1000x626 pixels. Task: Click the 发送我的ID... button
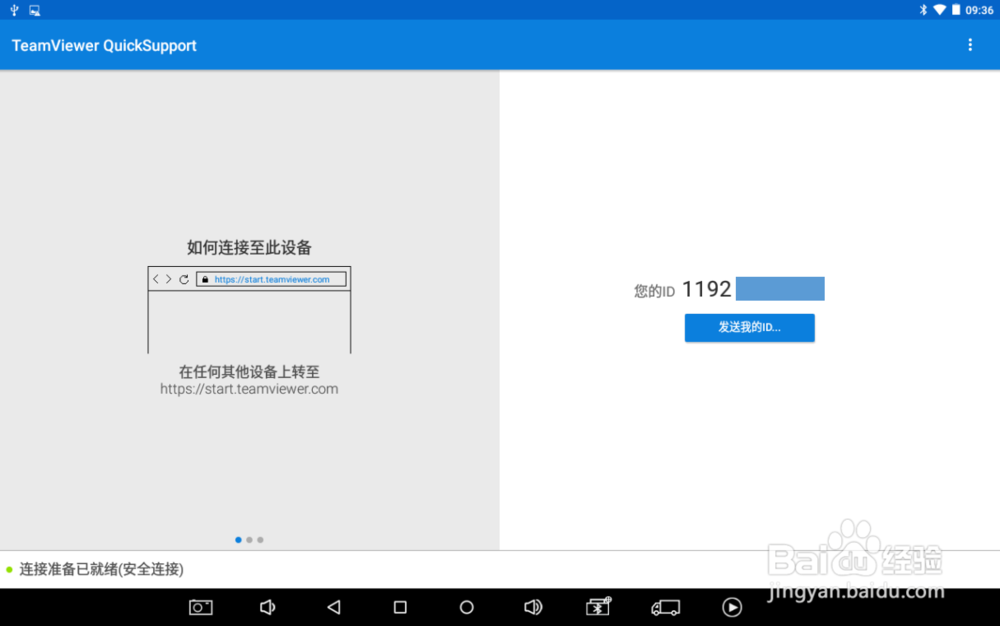coord(749,328)
